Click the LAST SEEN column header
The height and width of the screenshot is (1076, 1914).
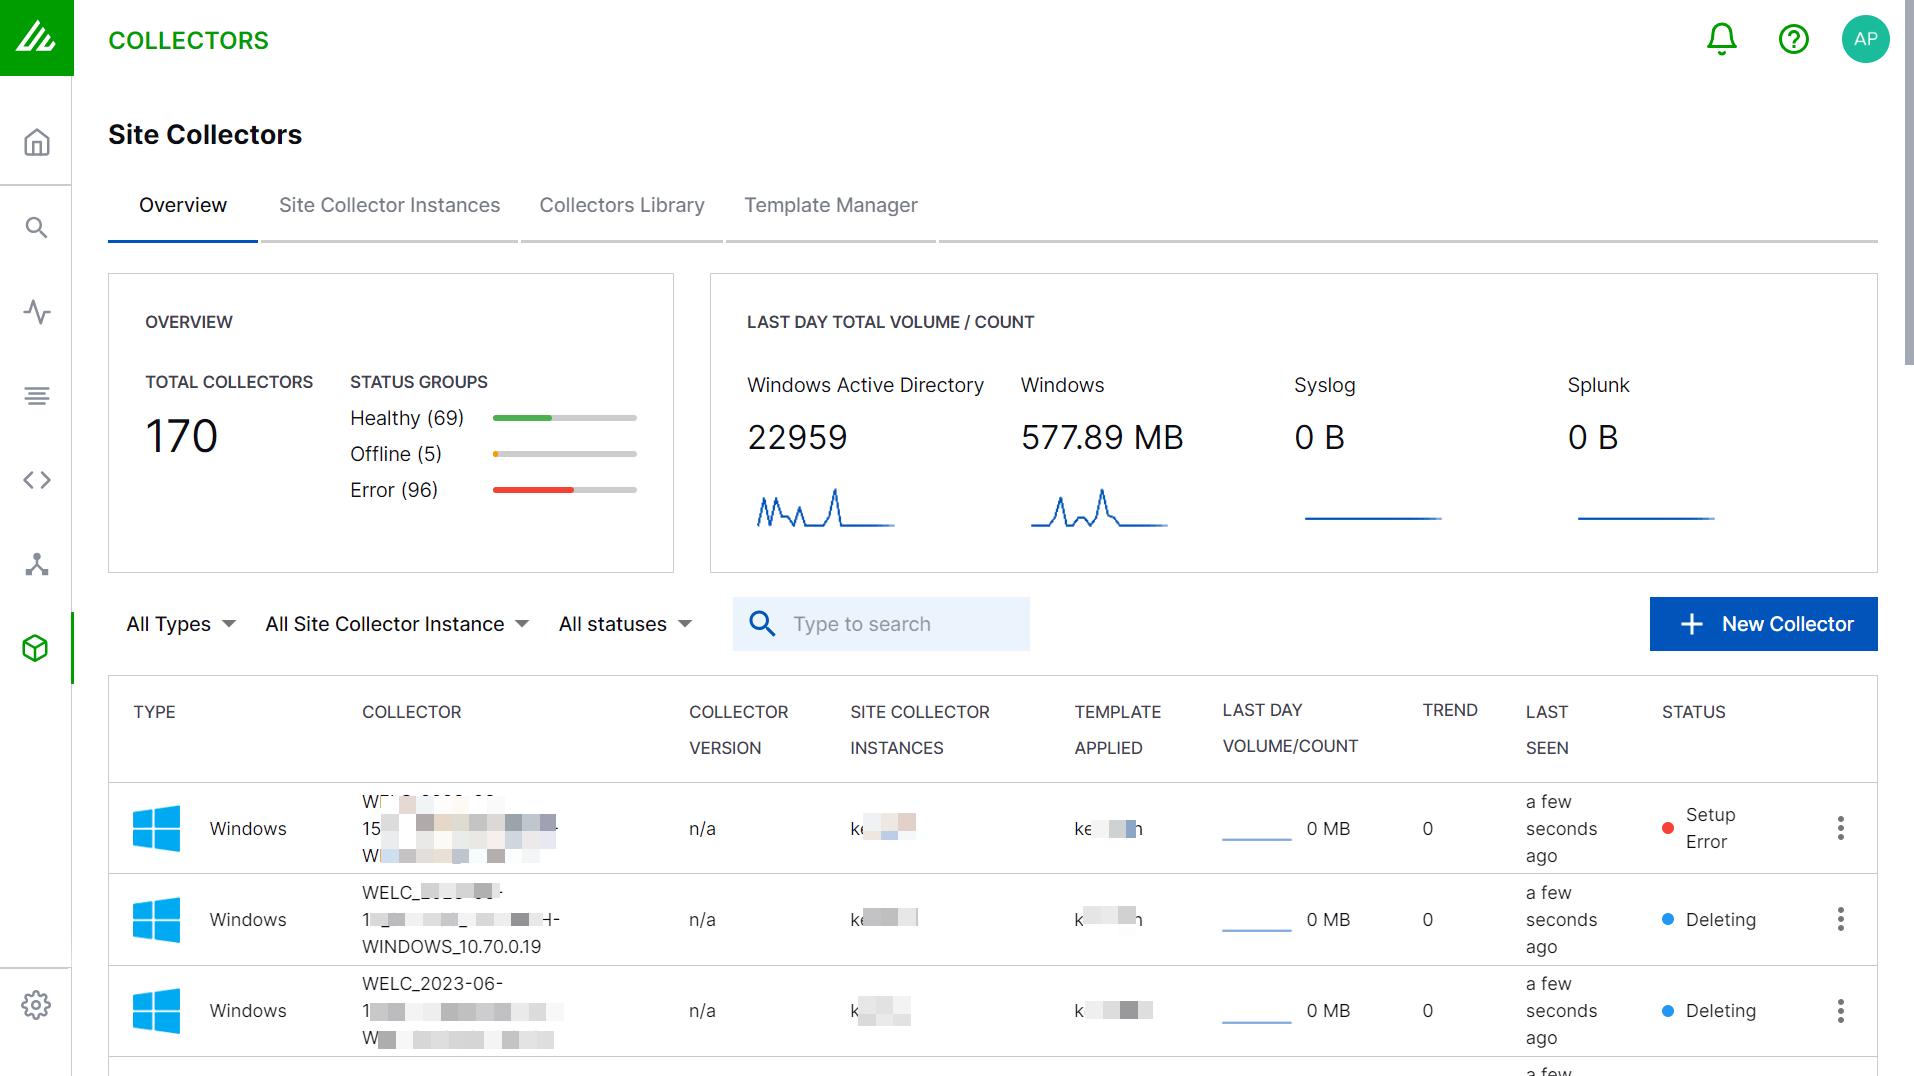[x=1547, y=730]
